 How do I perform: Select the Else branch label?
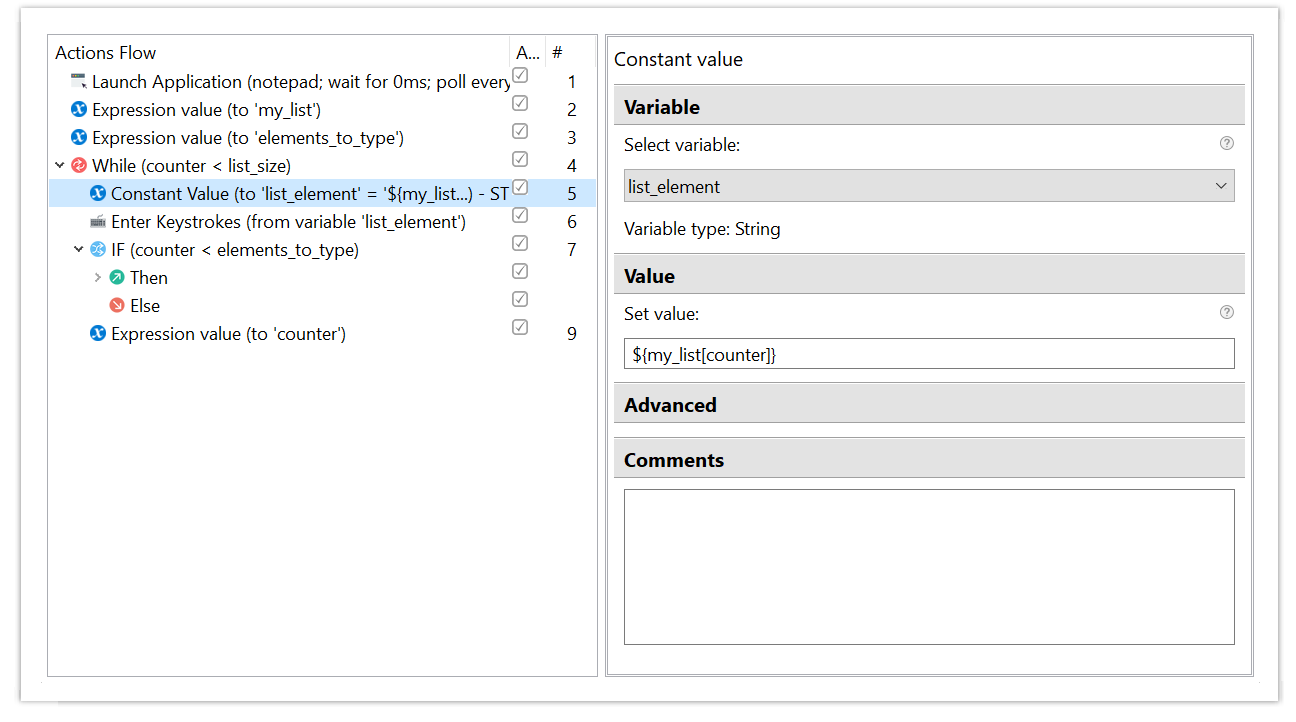click(x=145, y=305)
